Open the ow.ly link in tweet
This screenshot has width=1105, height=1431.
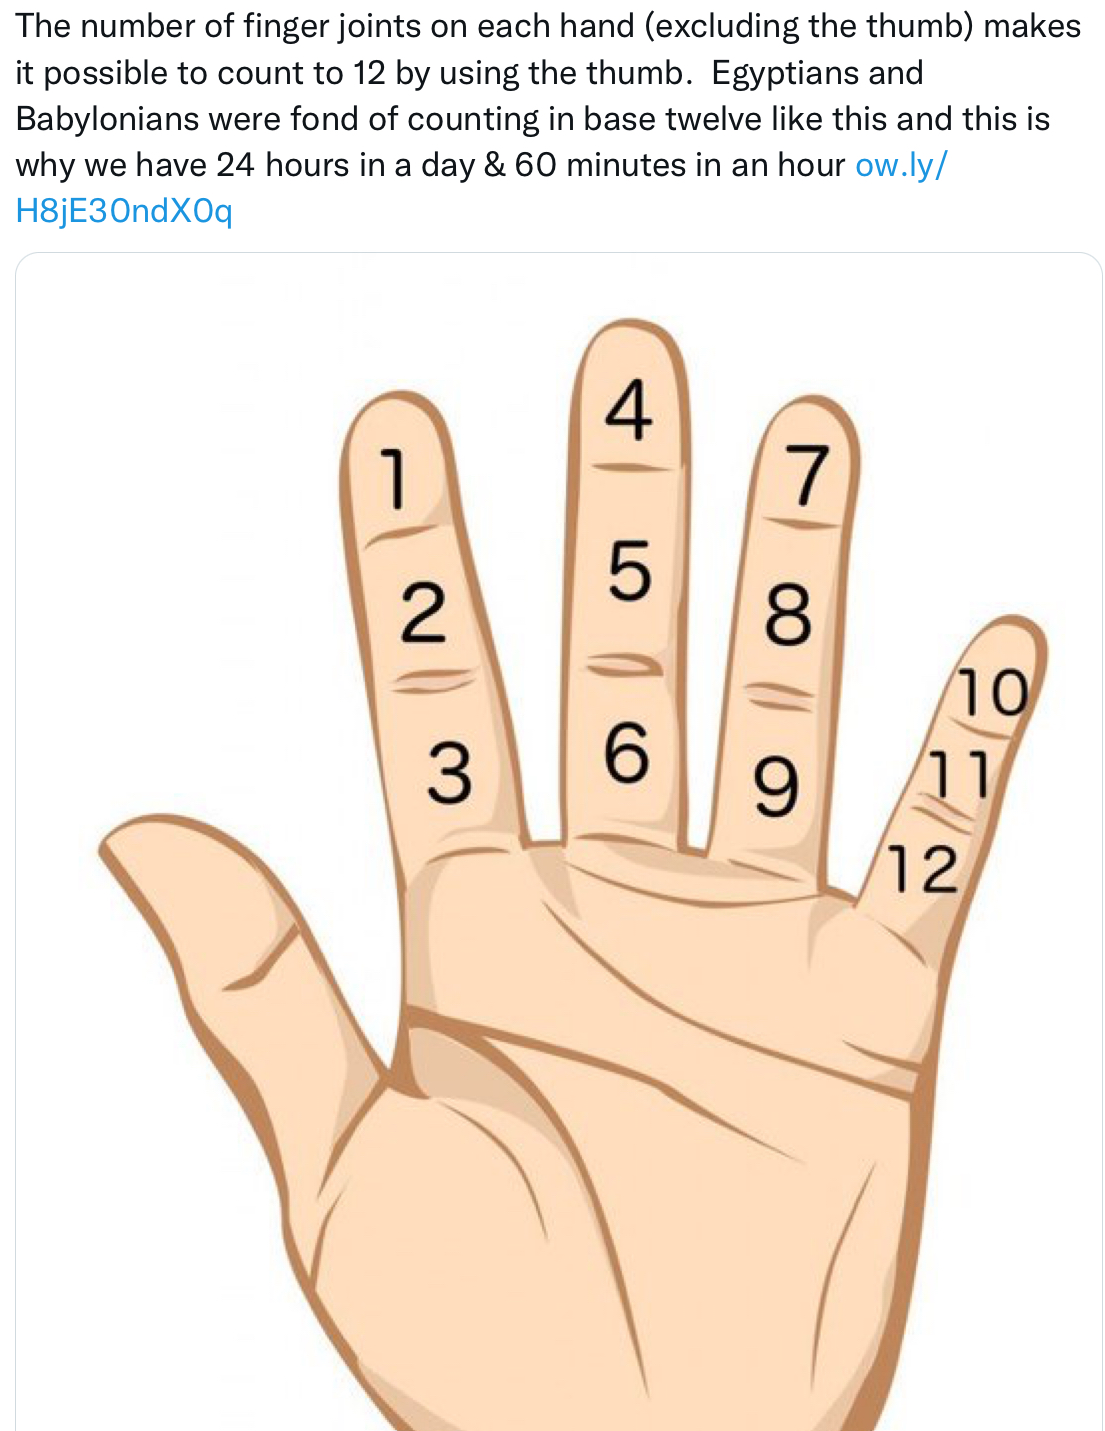(901, 165)
